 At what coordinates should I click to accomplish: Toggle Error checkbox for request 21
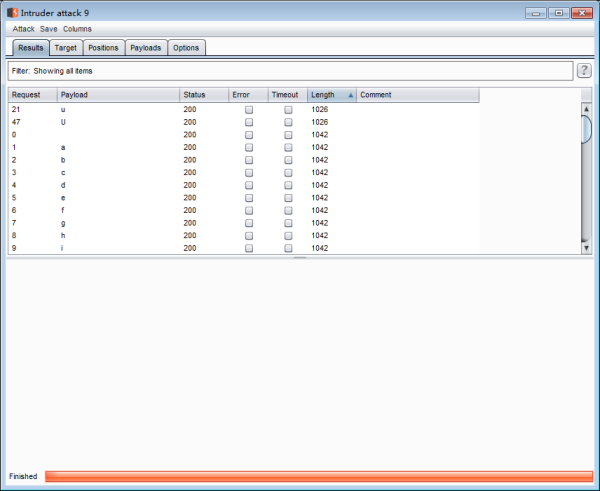pyautogui.click(x=249, y=108)
